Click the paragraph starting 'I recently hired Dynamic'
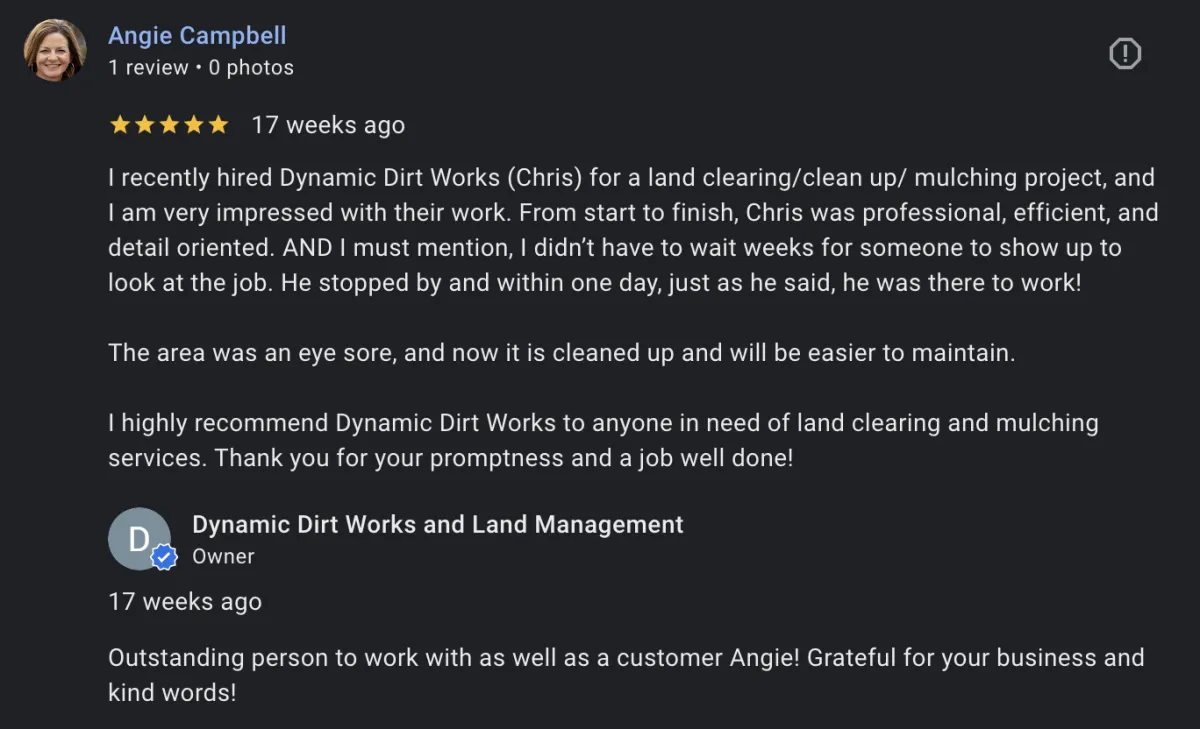 (633, 230)
